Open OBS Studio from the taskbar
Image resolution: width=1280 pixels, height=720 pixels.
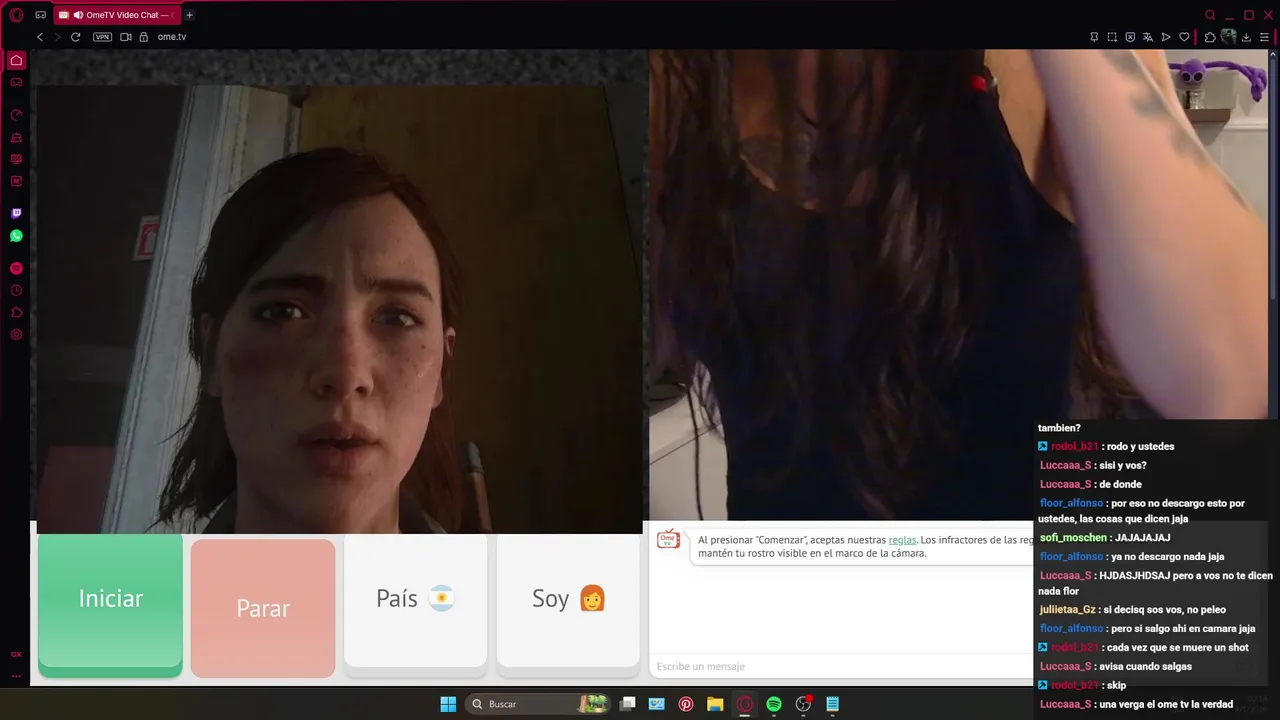click(x=803, y=704)
